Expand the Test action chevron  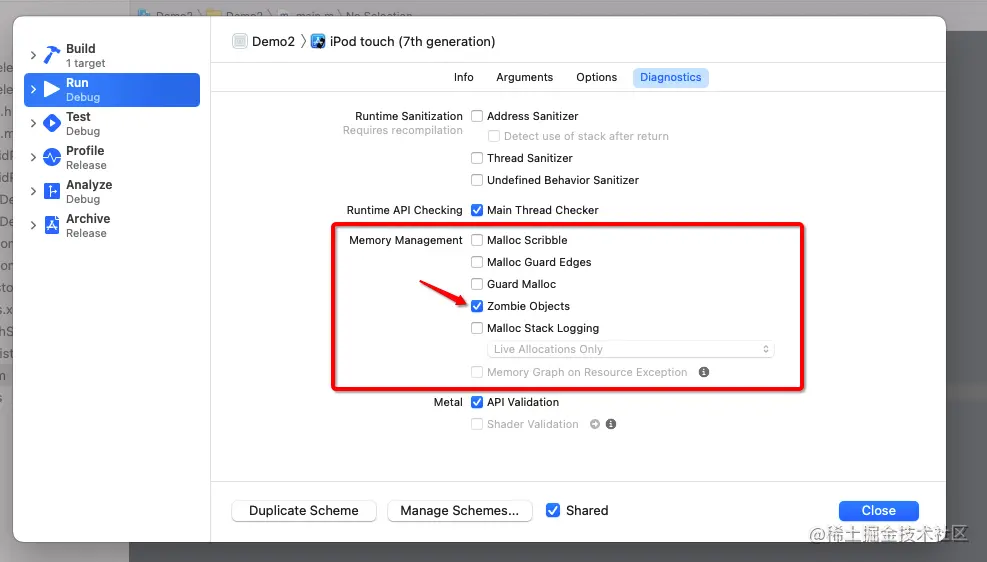[x=33, y=123]
